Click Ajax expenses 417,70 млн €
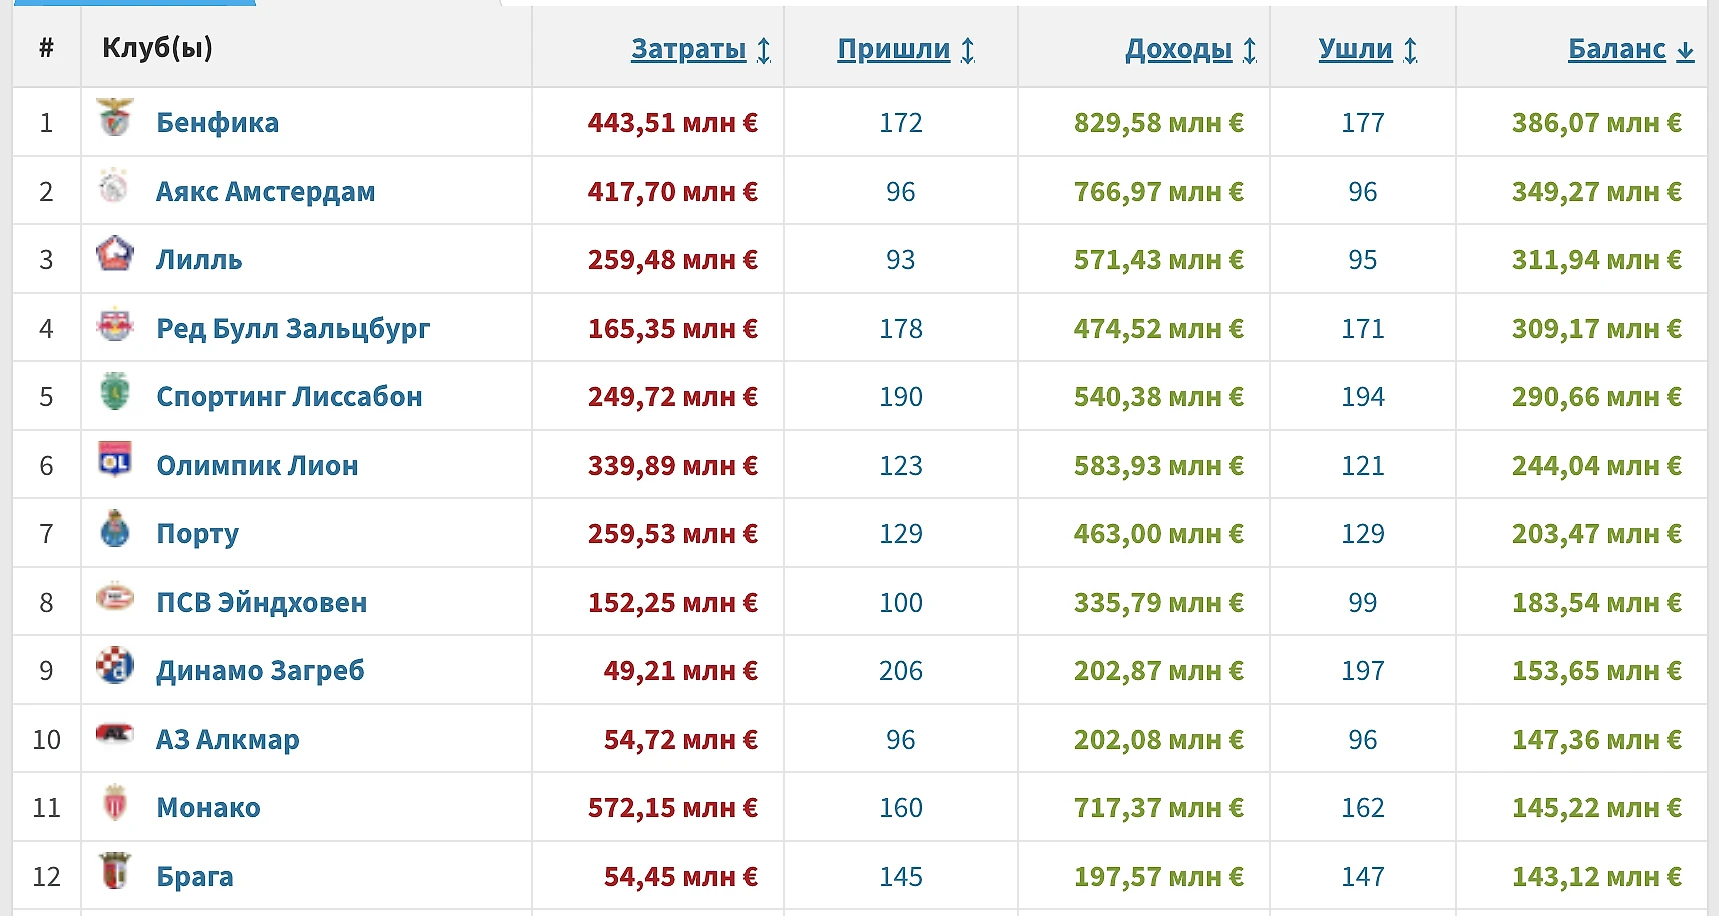The height and width of the screenshot is (916, 1719). 673,191
